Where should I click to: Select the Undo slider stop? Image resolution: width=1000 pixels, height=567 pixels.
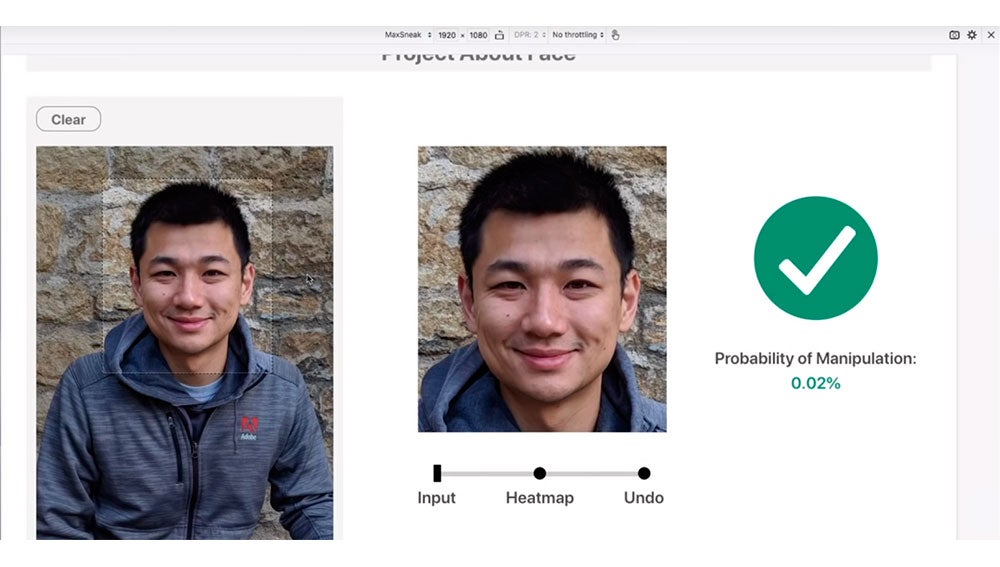[x=644, y=473]
